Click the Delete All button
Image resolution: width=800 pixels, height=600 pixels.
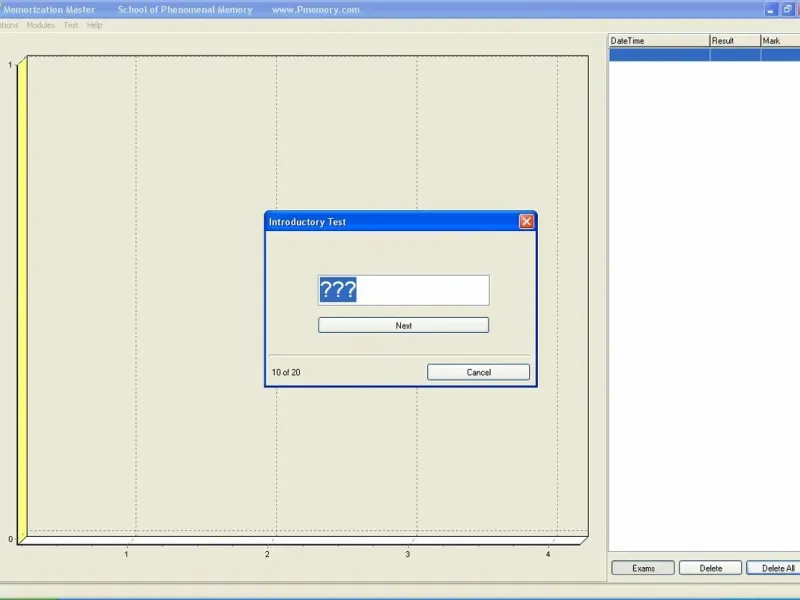[774, 568]
